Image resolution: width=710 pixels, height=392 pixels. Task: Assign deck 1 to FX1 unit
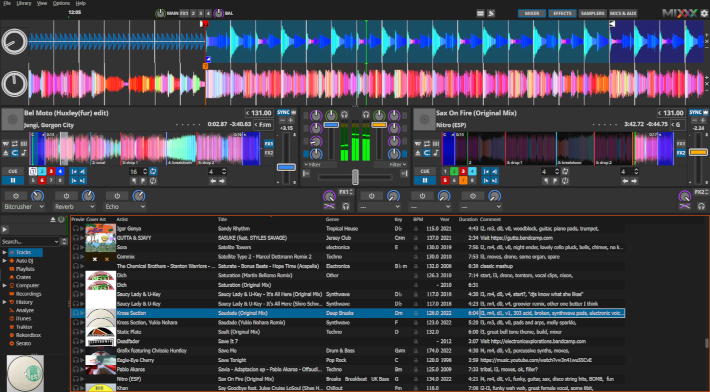269,143
